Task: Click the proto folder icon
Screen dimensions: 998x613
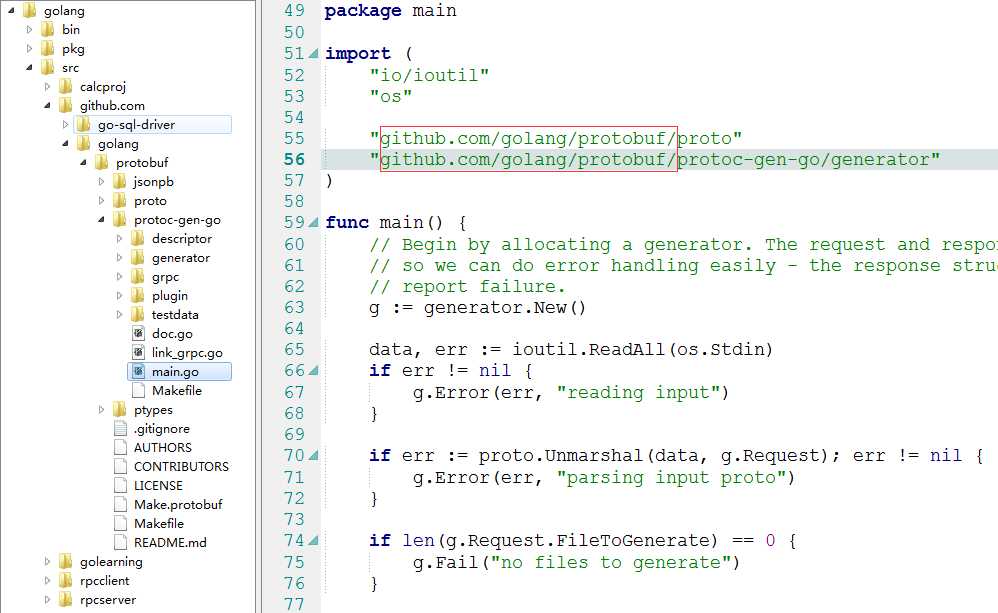Action: pyautogui.click(x=120, y=201)
